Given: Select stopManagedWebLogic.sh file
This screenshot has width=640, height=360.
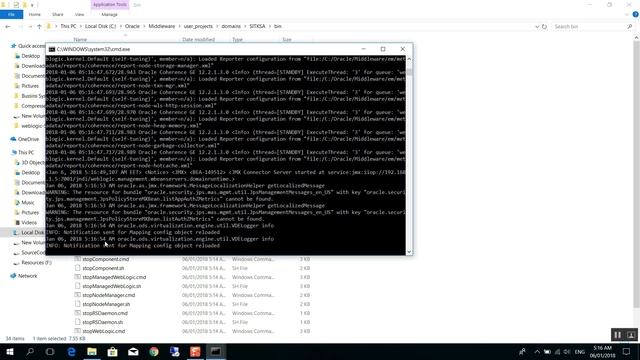Looking at the screenshot, I should [111, 286].
